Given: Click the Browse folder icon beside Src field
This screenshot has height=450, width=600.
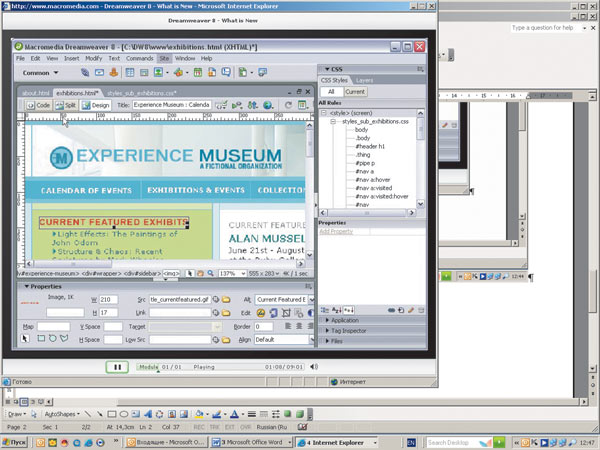Looking at the screenshot, I should point(226,300).
